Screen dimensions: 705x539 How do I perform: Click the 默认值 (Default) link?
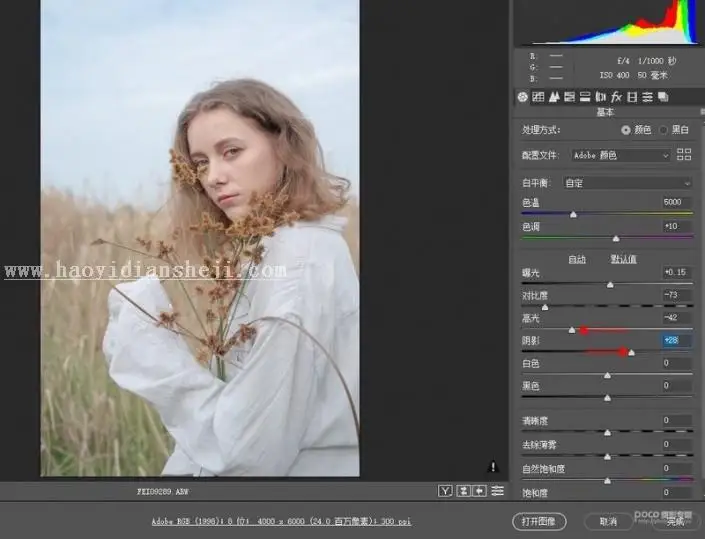tap(623, 259)
